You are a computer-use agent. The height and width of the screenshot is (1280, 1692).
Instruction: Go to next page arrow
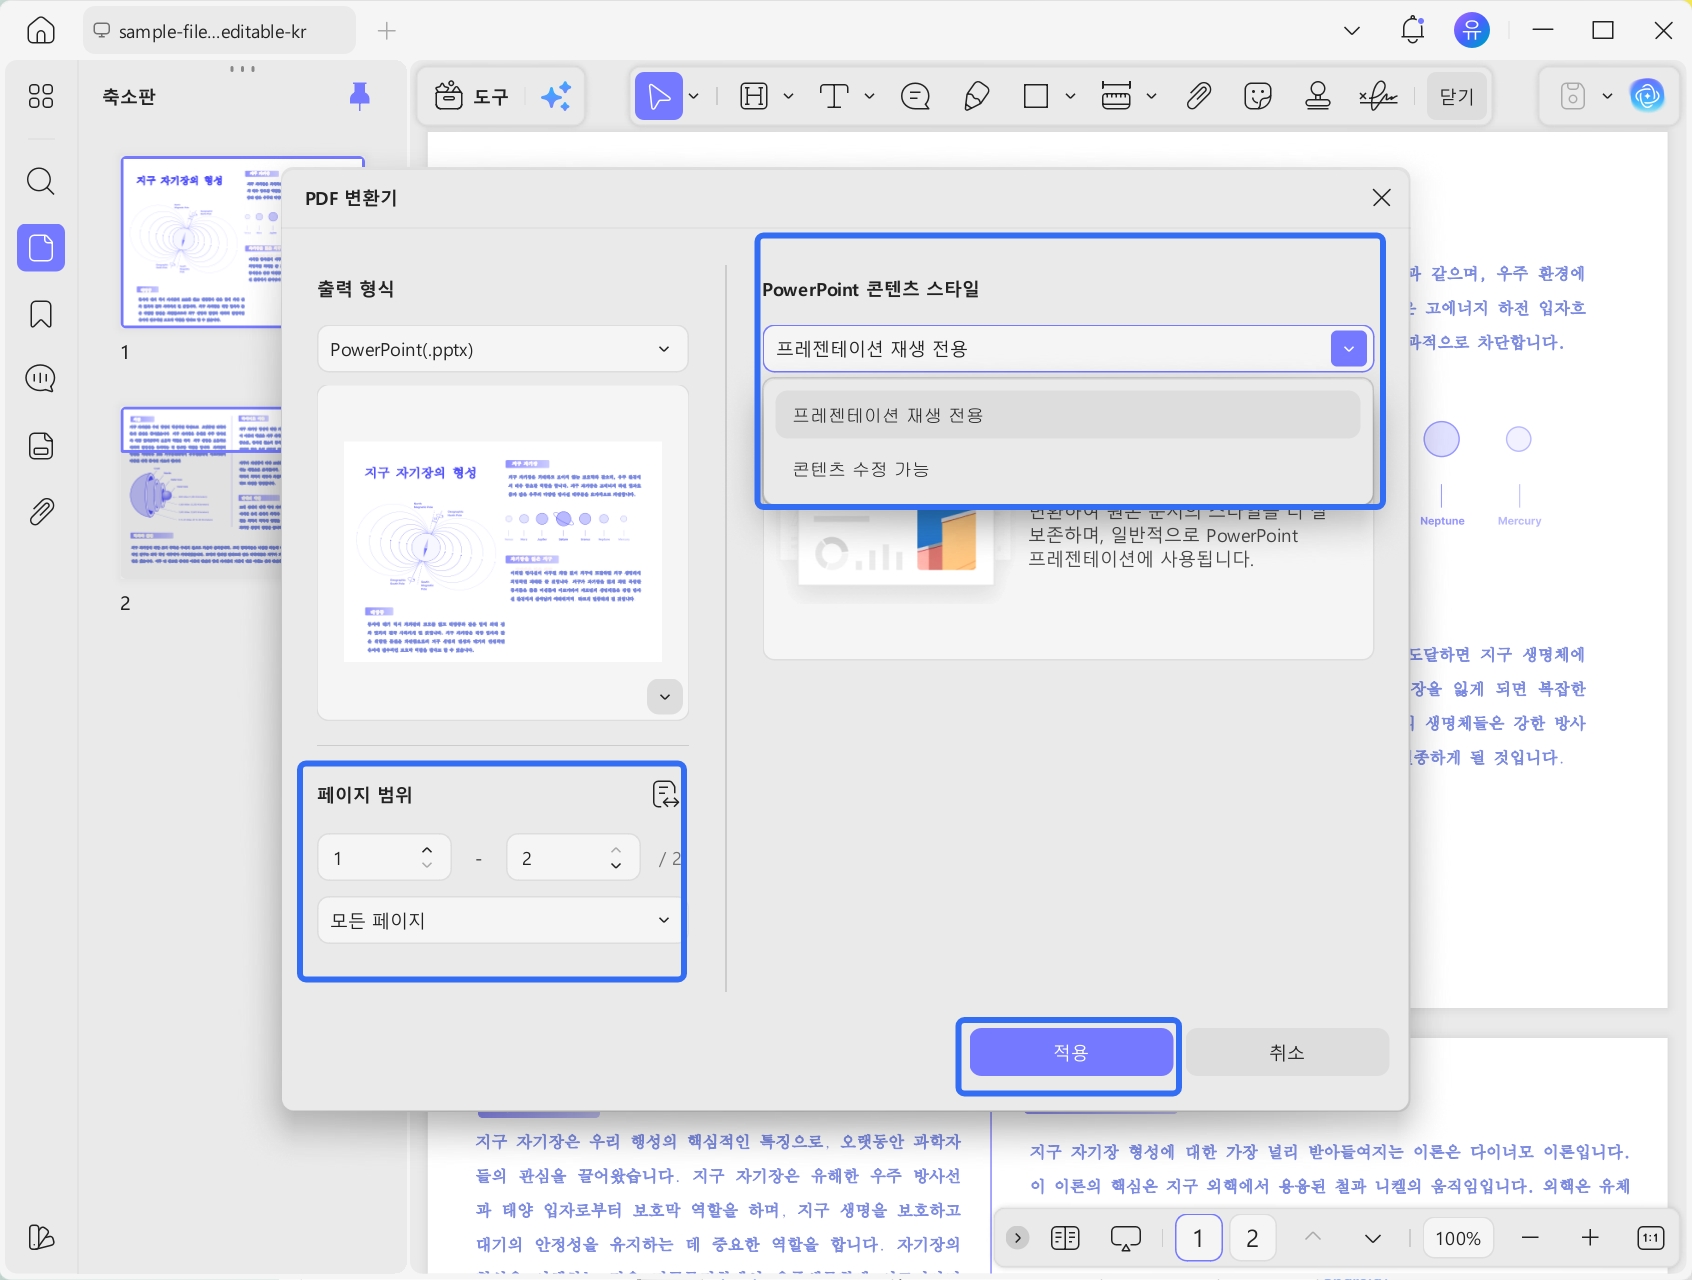click(1373, 1238)
